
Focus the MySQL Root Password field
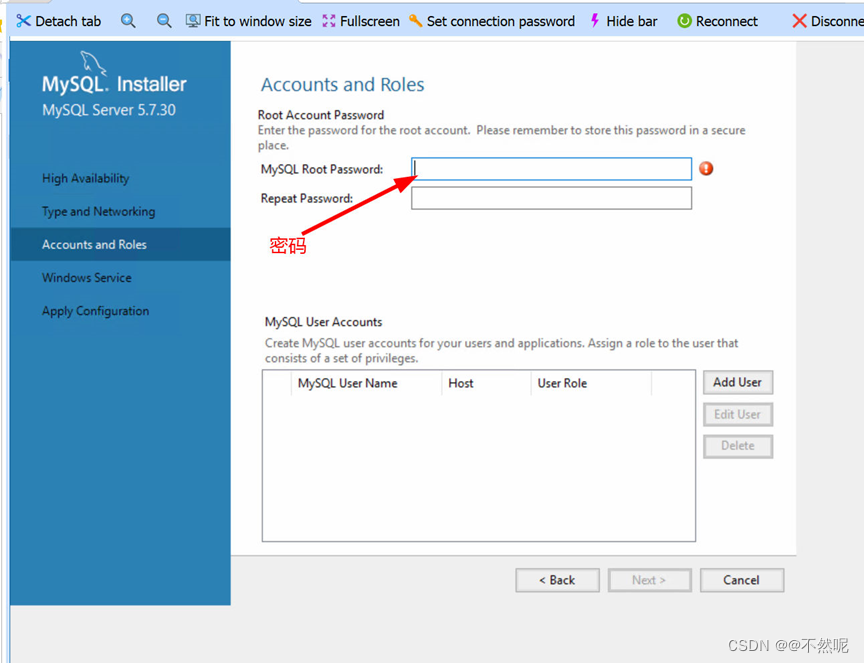pos(551,169)
